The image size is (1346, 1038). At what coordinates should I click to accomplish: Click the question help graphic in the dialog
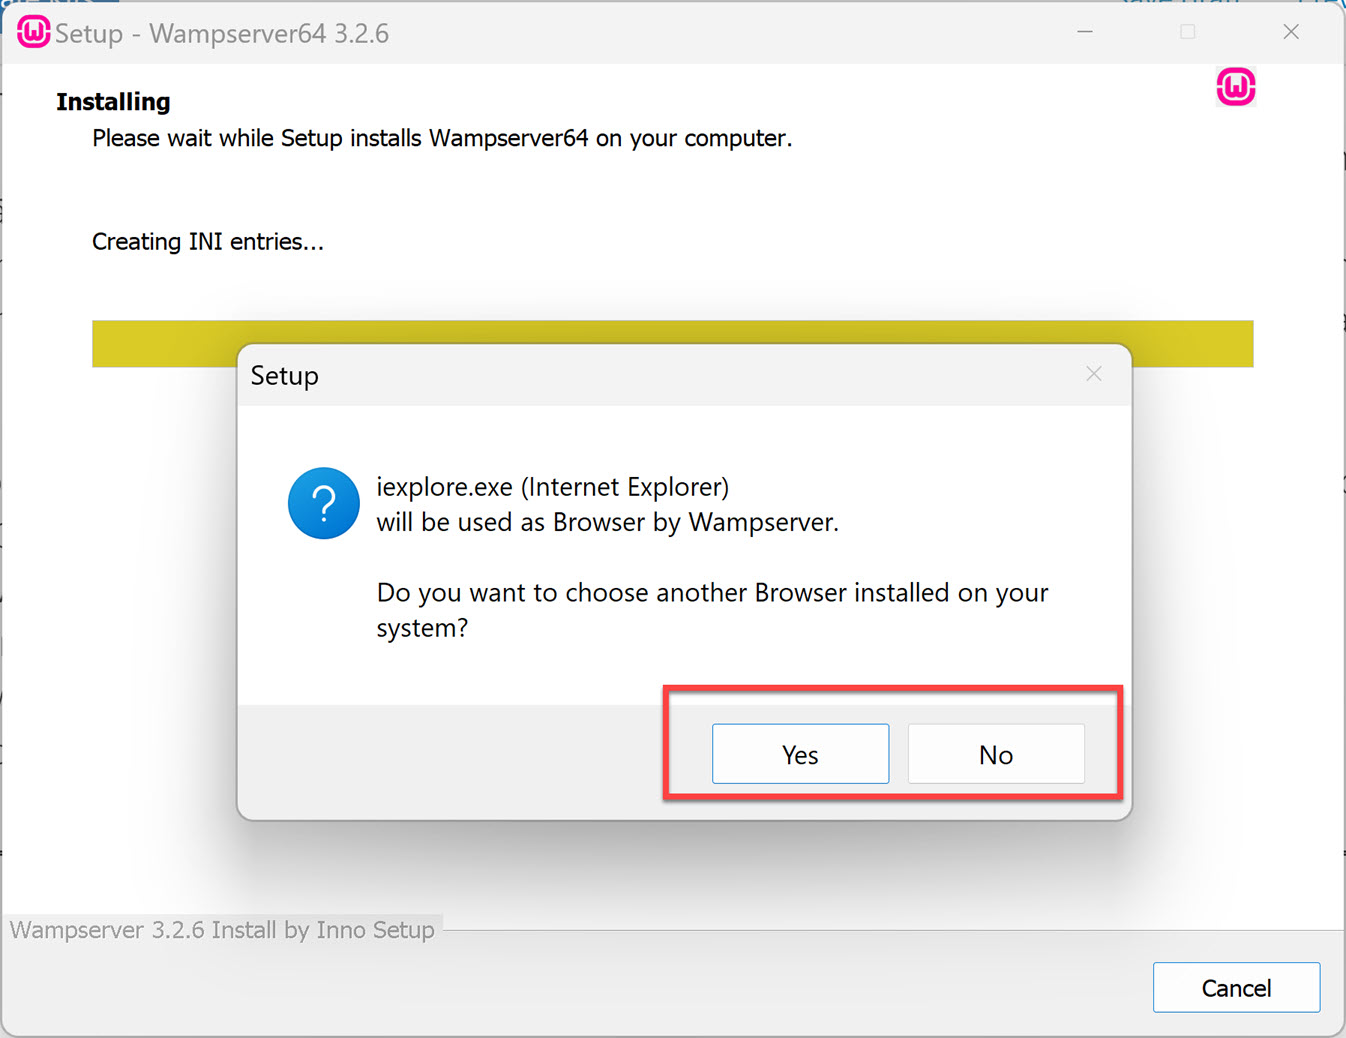tap(323, 503)
